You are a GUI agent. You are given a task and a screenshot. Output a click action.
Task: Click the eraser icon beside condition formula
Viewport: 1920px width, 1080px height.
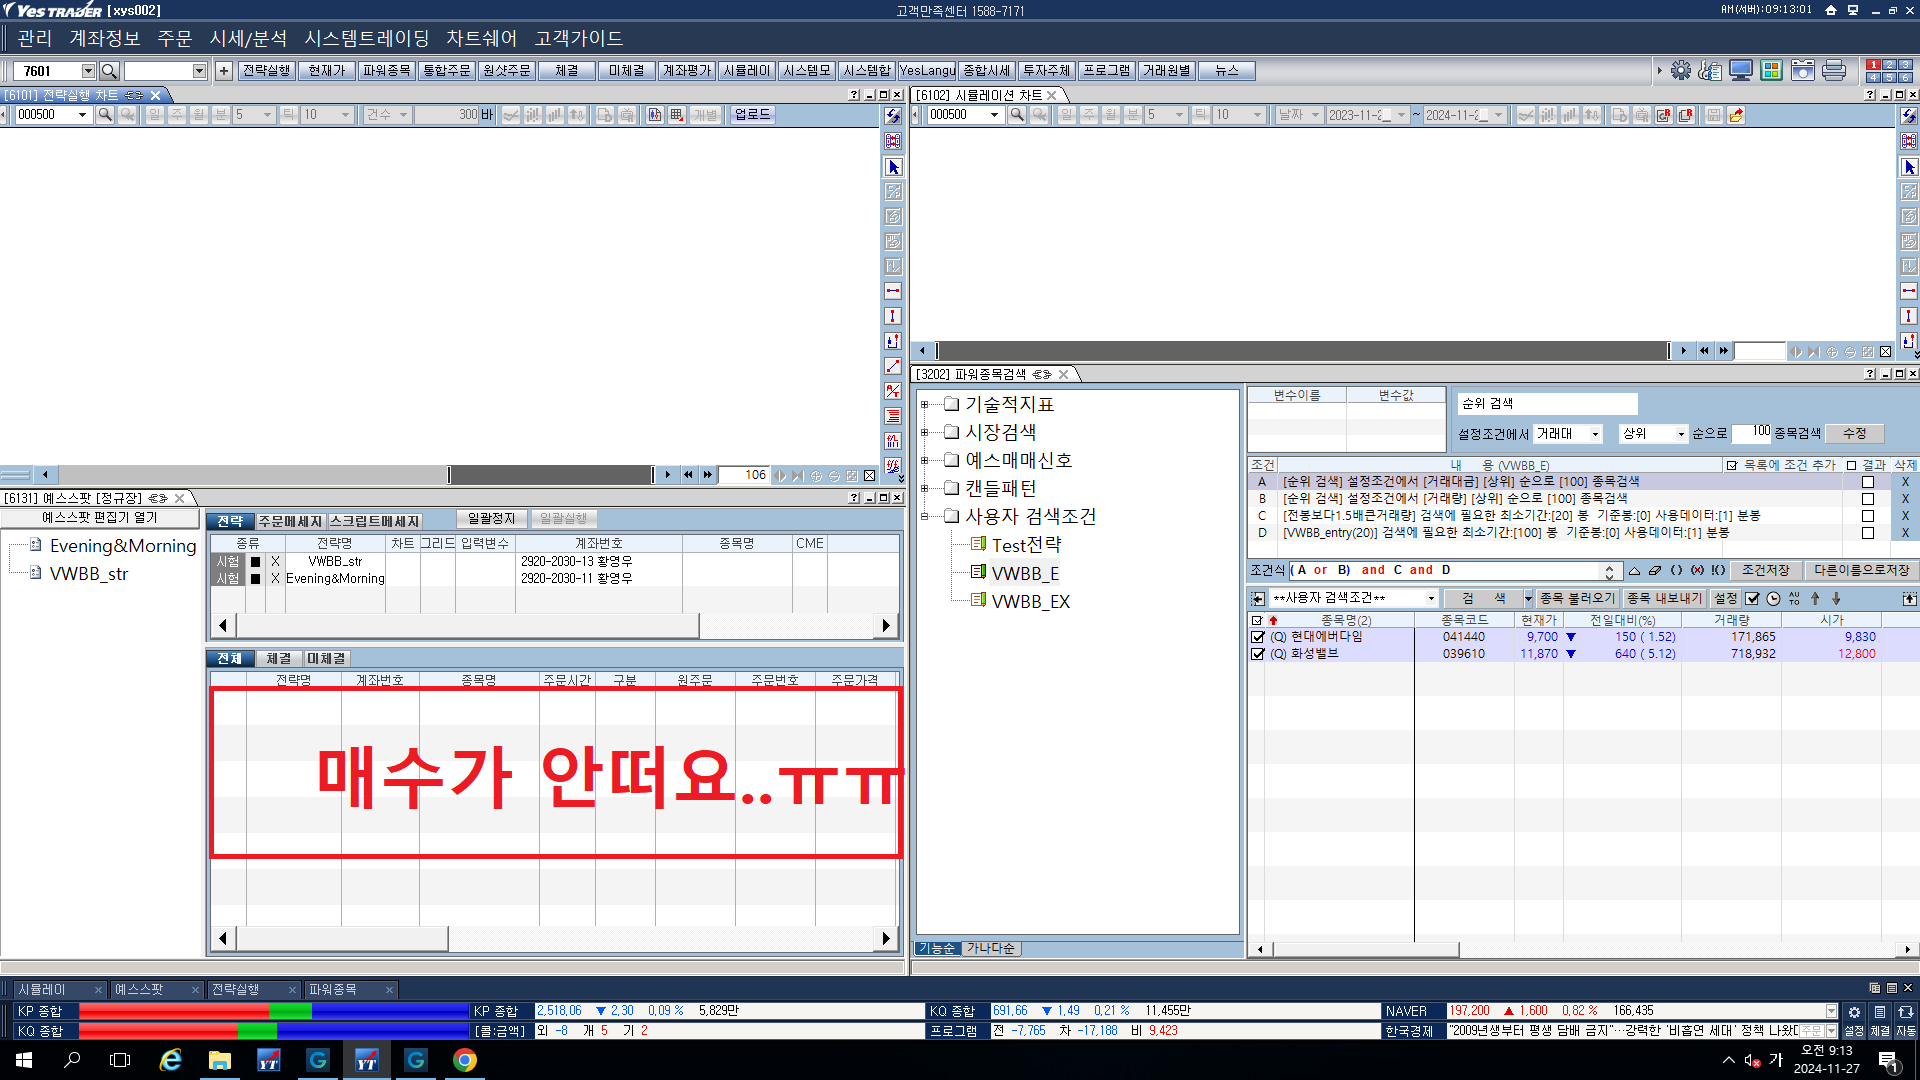pyautogui.click(x=1655, y=571)
